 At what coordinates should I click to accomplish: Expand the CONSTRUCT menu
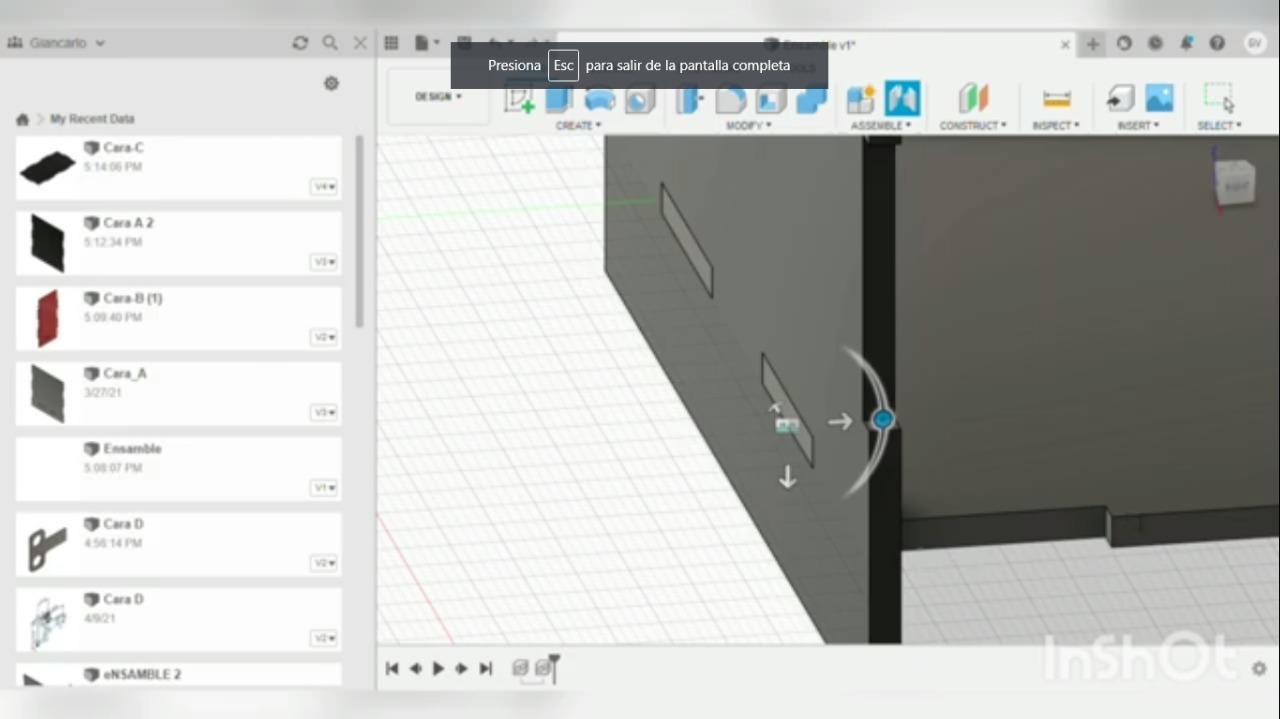[973, 126]
